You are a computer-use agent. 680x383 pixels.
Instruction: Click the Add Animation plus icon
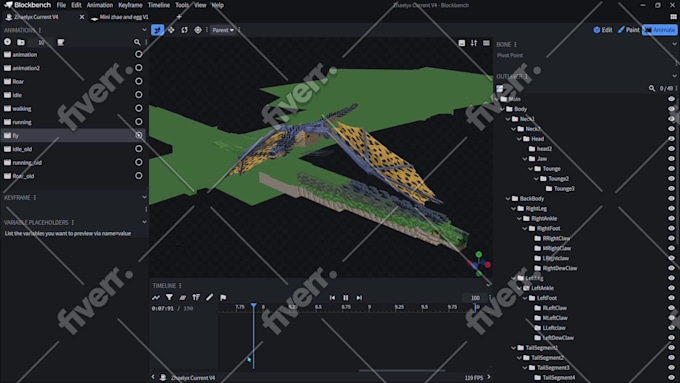click(7, 42)
